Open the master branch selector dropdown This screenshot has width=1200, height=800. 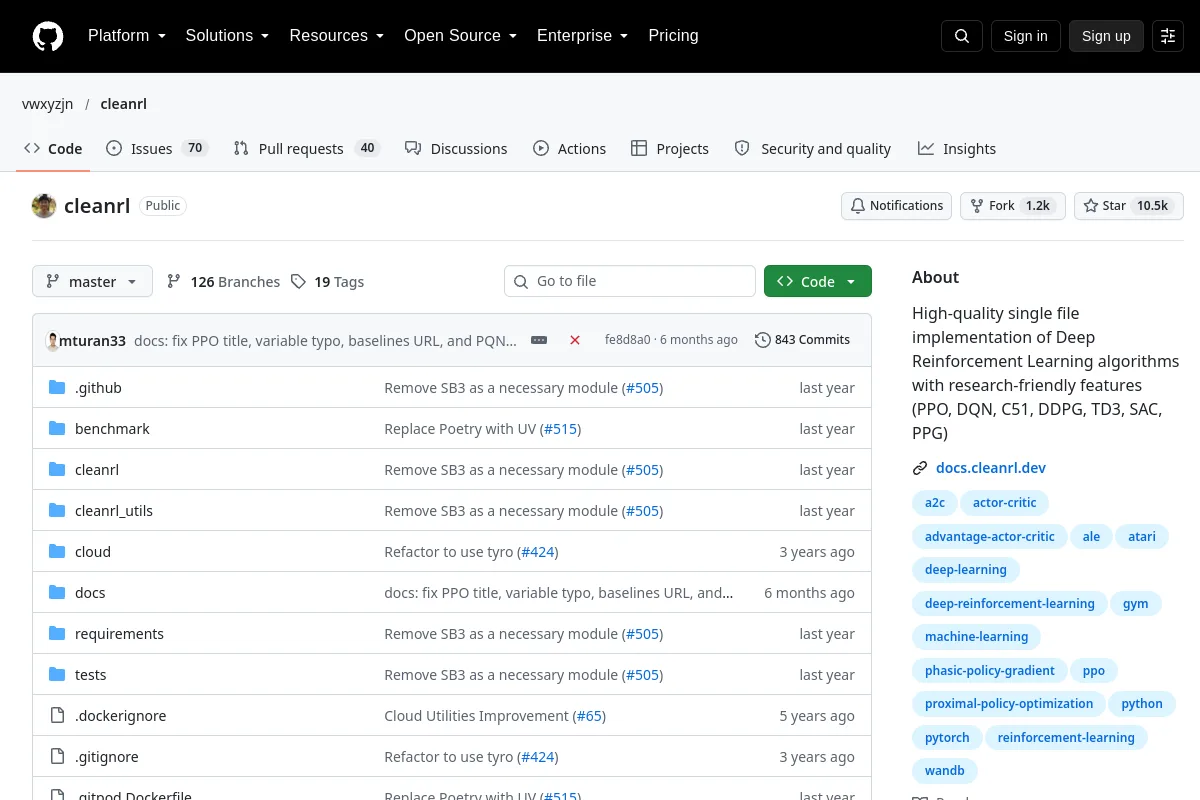pyautogui.click(x=92, y=282)
